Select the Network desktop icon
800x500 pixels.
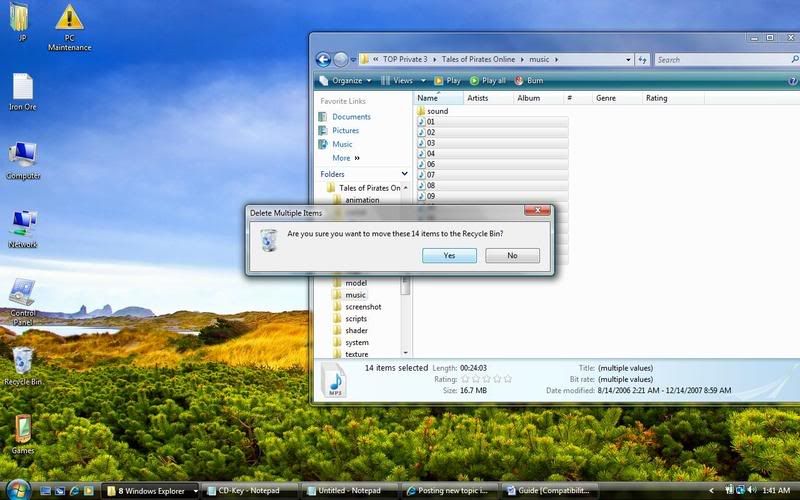(23, 224)
